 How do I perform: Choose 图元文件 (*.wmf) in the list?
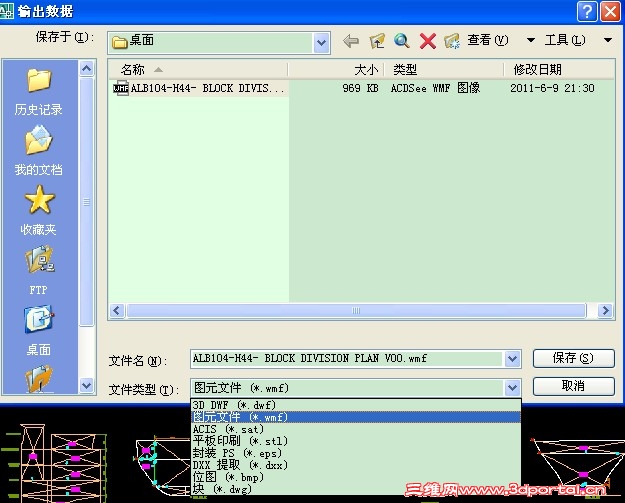pos(356,417)
